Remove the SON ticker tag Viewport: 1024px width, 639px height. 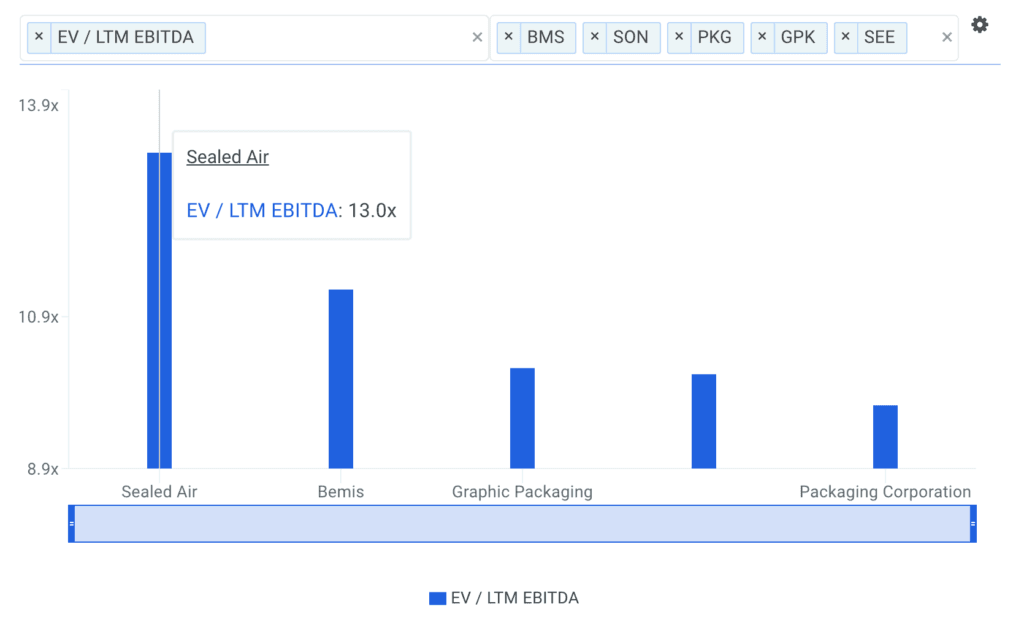click(594, 38)
